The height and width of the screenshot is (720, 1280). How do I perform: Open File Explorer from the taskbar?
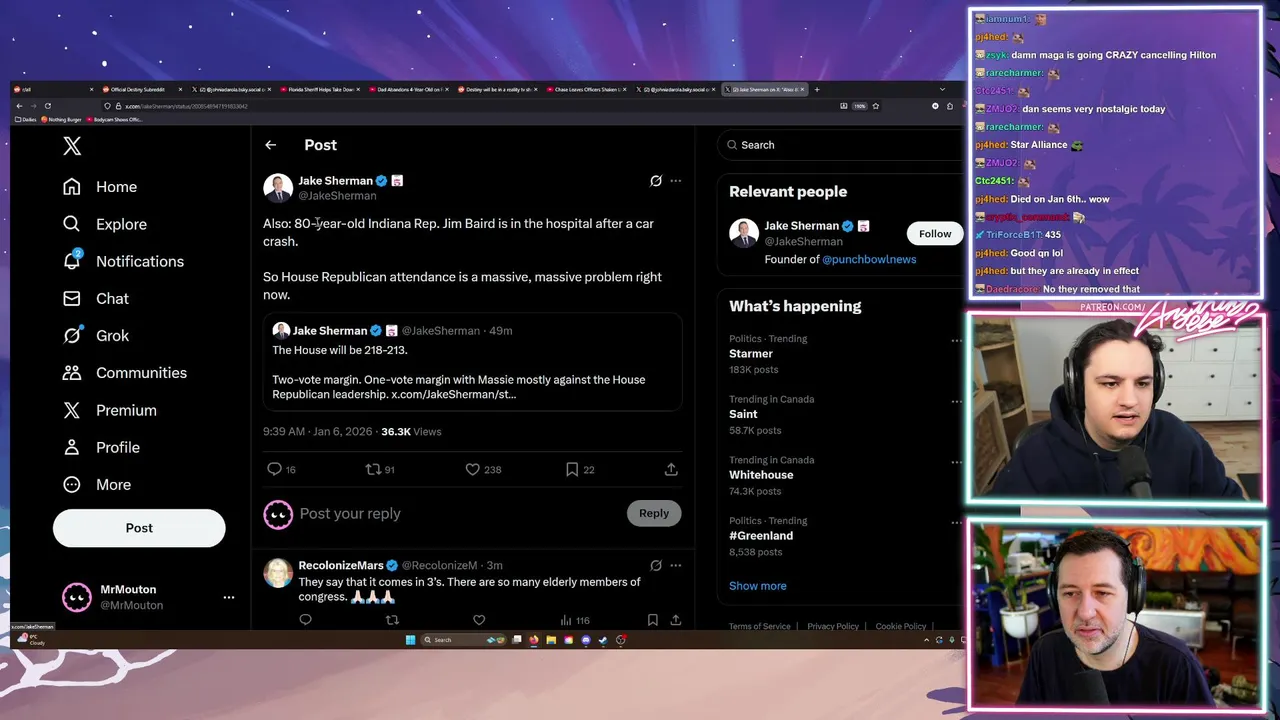tap(551, 640)
